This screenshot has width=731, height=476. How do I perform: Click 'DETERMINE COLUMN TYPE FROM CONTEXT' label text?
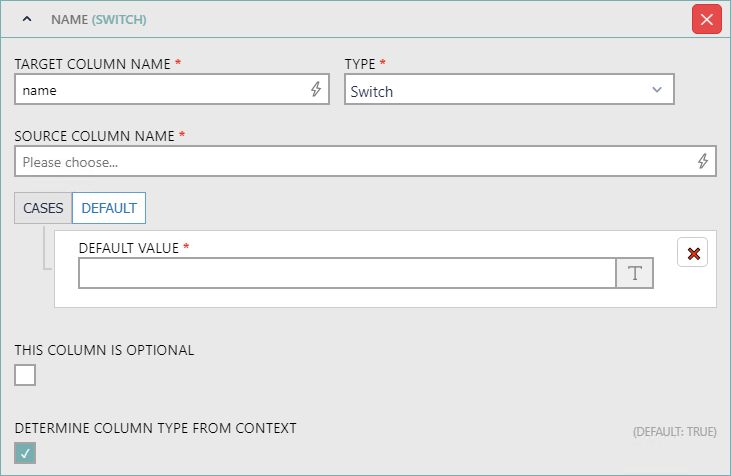[155, 428]
